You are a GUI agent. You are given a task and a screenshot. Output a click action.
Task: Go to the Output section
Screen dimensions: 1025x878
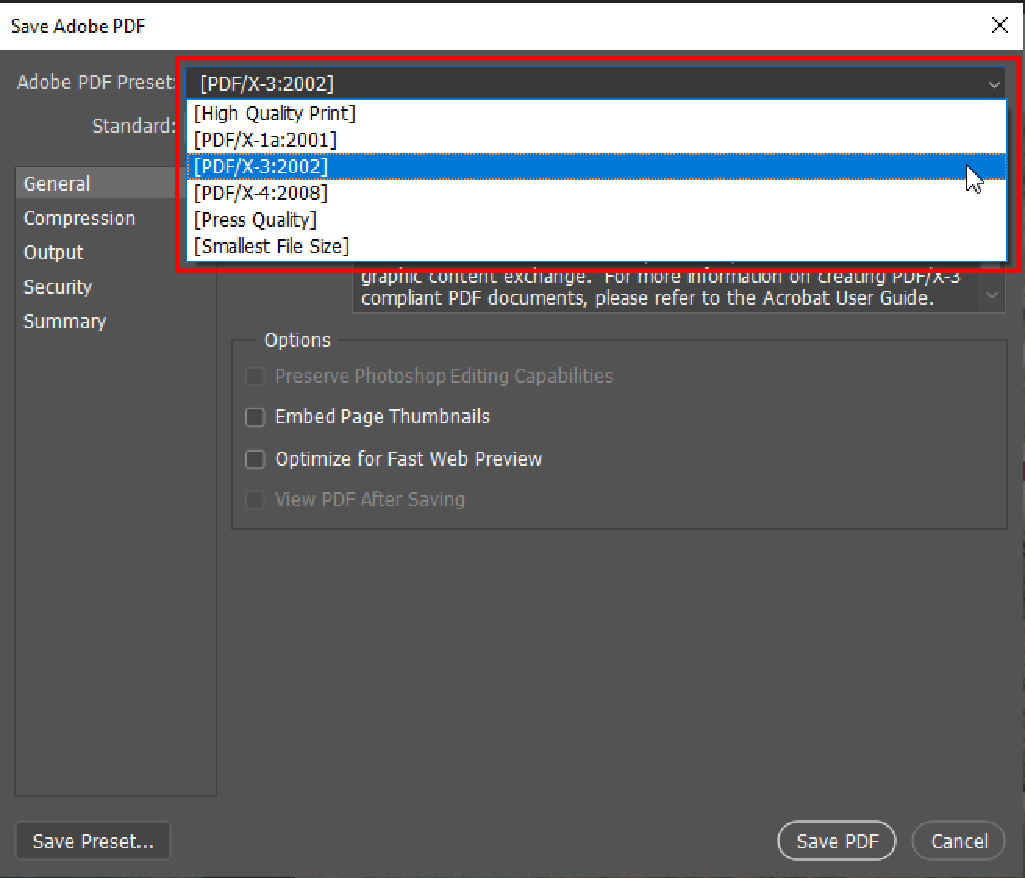tap(53, 253)
